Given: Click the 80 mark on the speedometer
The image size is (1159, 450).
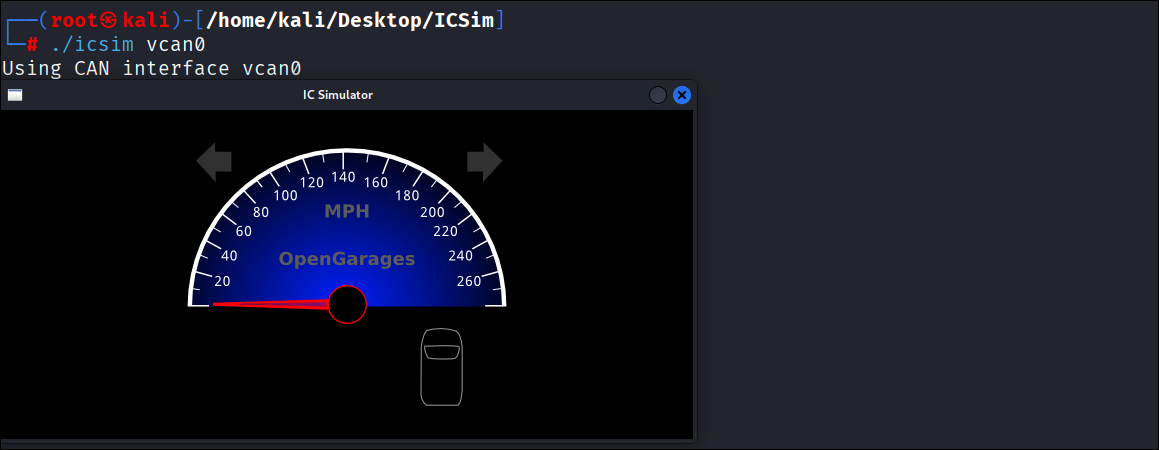Looking at the screenshot, I should (261, 213).
